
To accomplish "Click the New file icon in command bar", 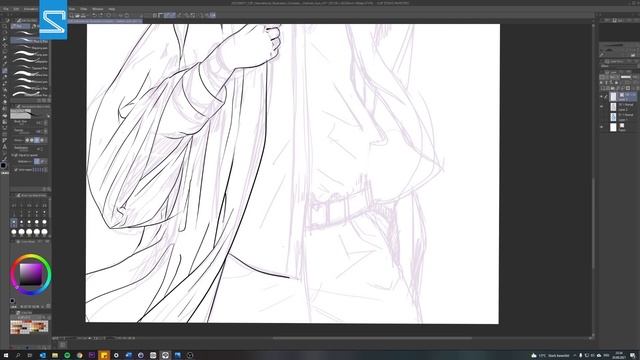I will (71, 15).
